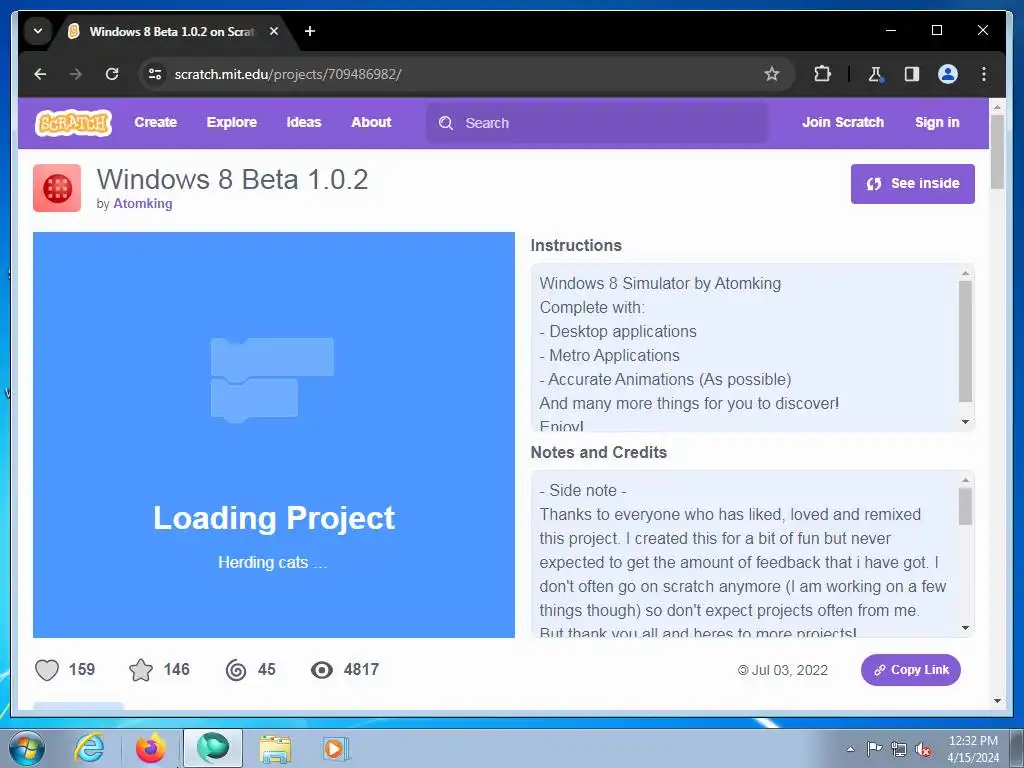Screen dimensions: 1024x768
Task: Click the Scratch logo
Action: (x=74, y=123)
